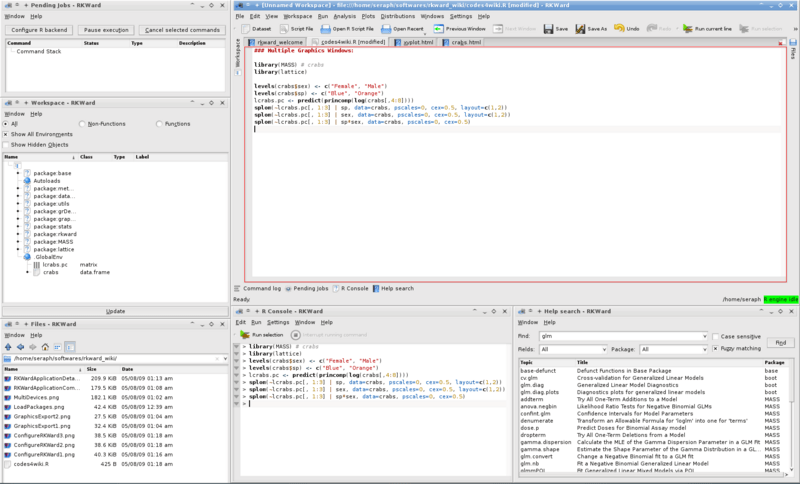Select Functions radio button

point(159,124)
